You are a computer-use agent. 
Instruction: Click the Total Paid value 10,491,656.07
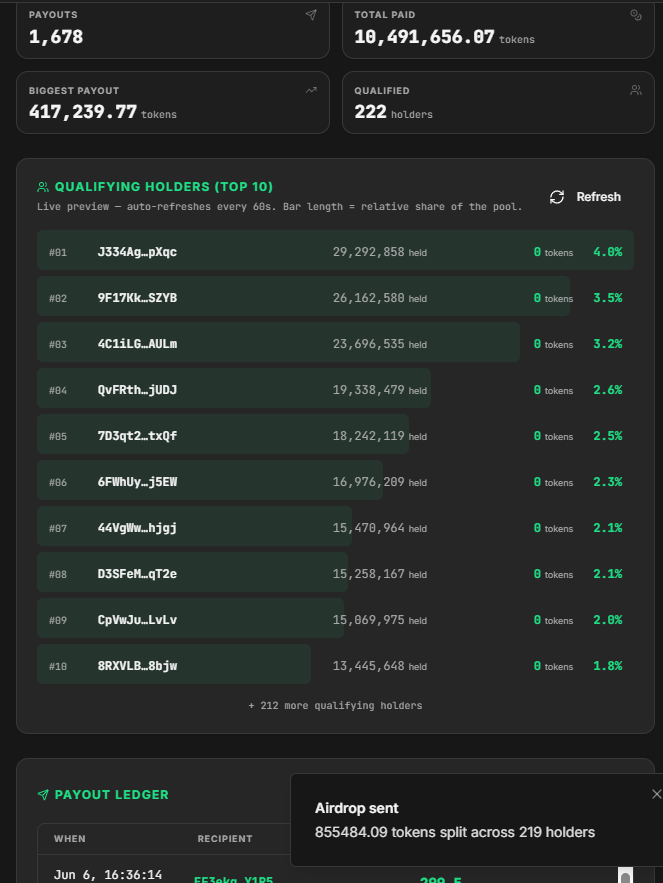[x=424, y=37]
